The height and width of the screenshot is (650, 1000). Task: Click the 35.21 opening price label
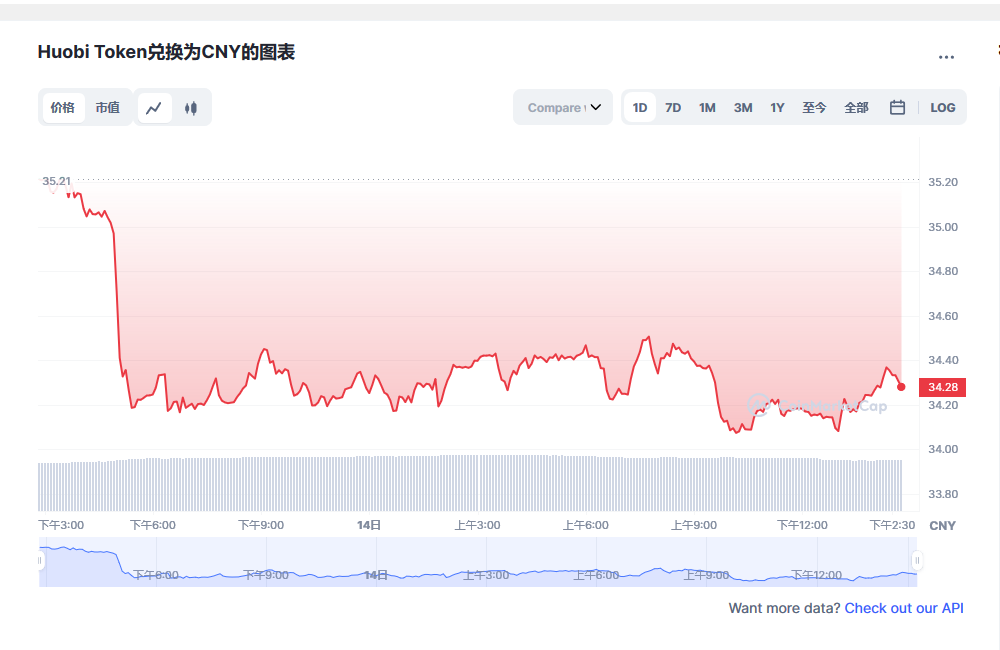coord(57,181)
